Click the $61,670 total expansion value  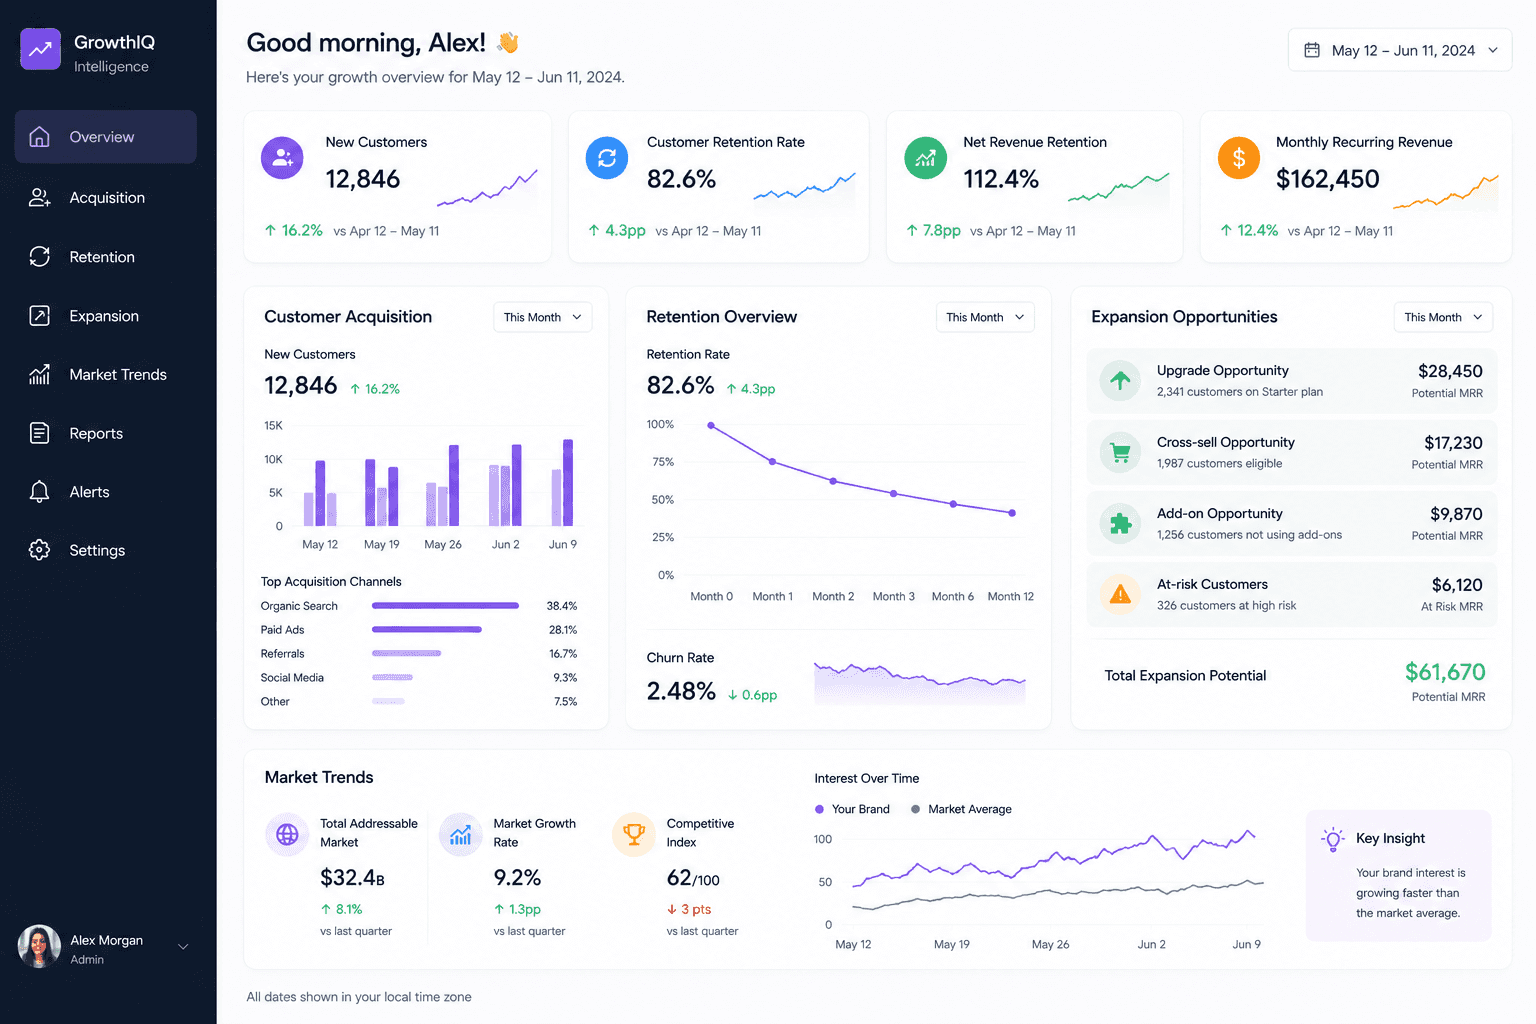click(x=1445, y=672)
